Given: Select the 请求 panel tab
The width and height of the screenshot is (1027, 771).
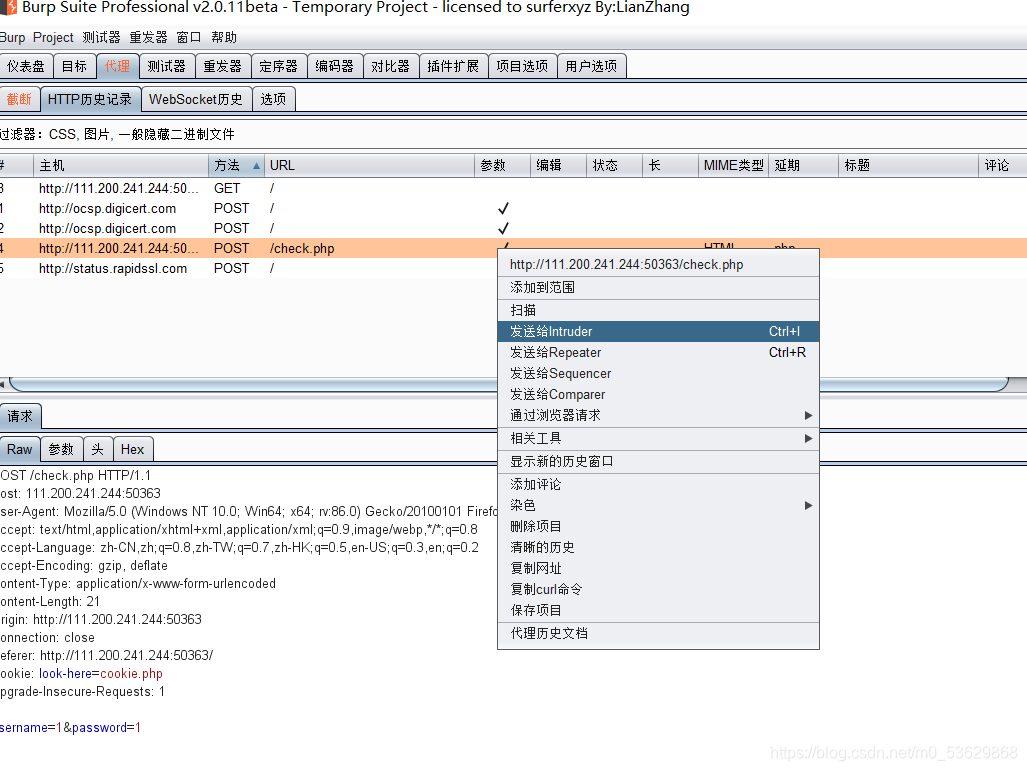Looking at the screenshot, I should coord(20,417).
